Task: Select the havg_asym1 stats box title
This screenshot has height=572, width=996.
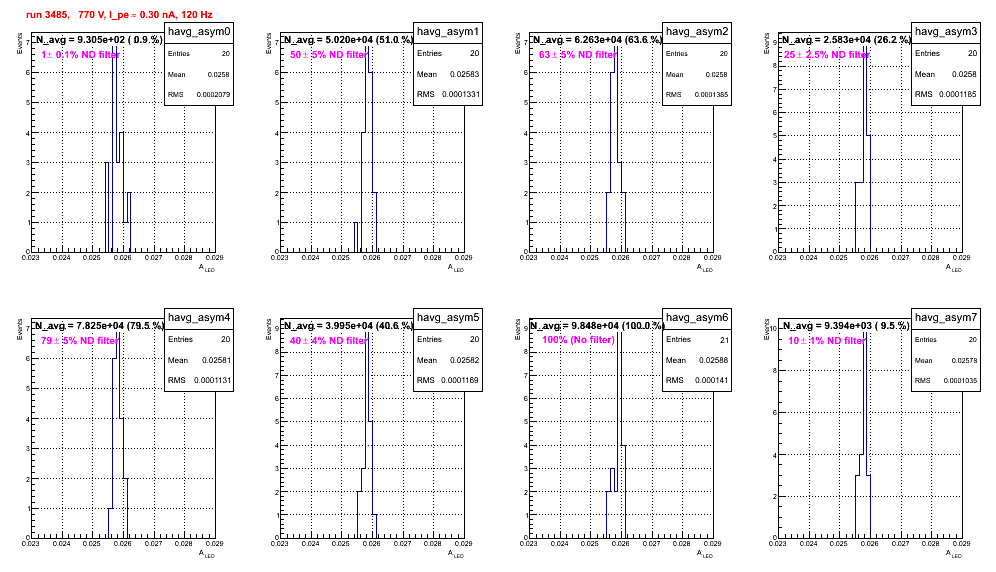Action: pyautogui.click(x=448, y=32)
